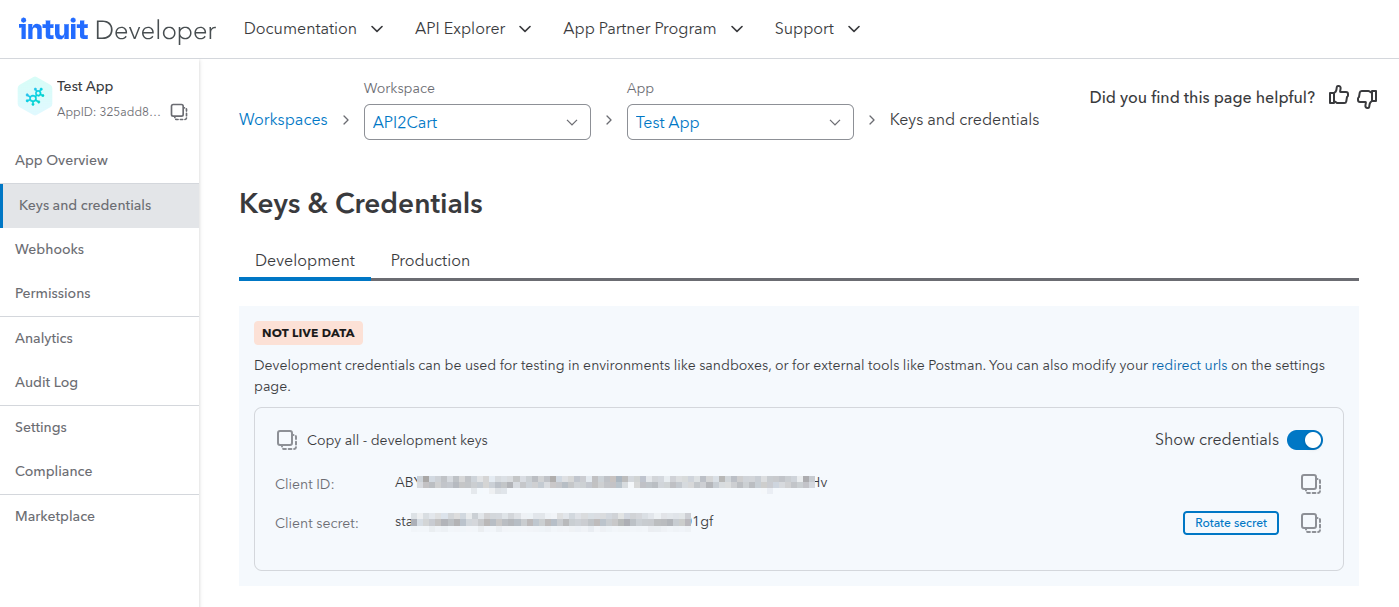Click the Intuit Developer logo

coord(117,30)
